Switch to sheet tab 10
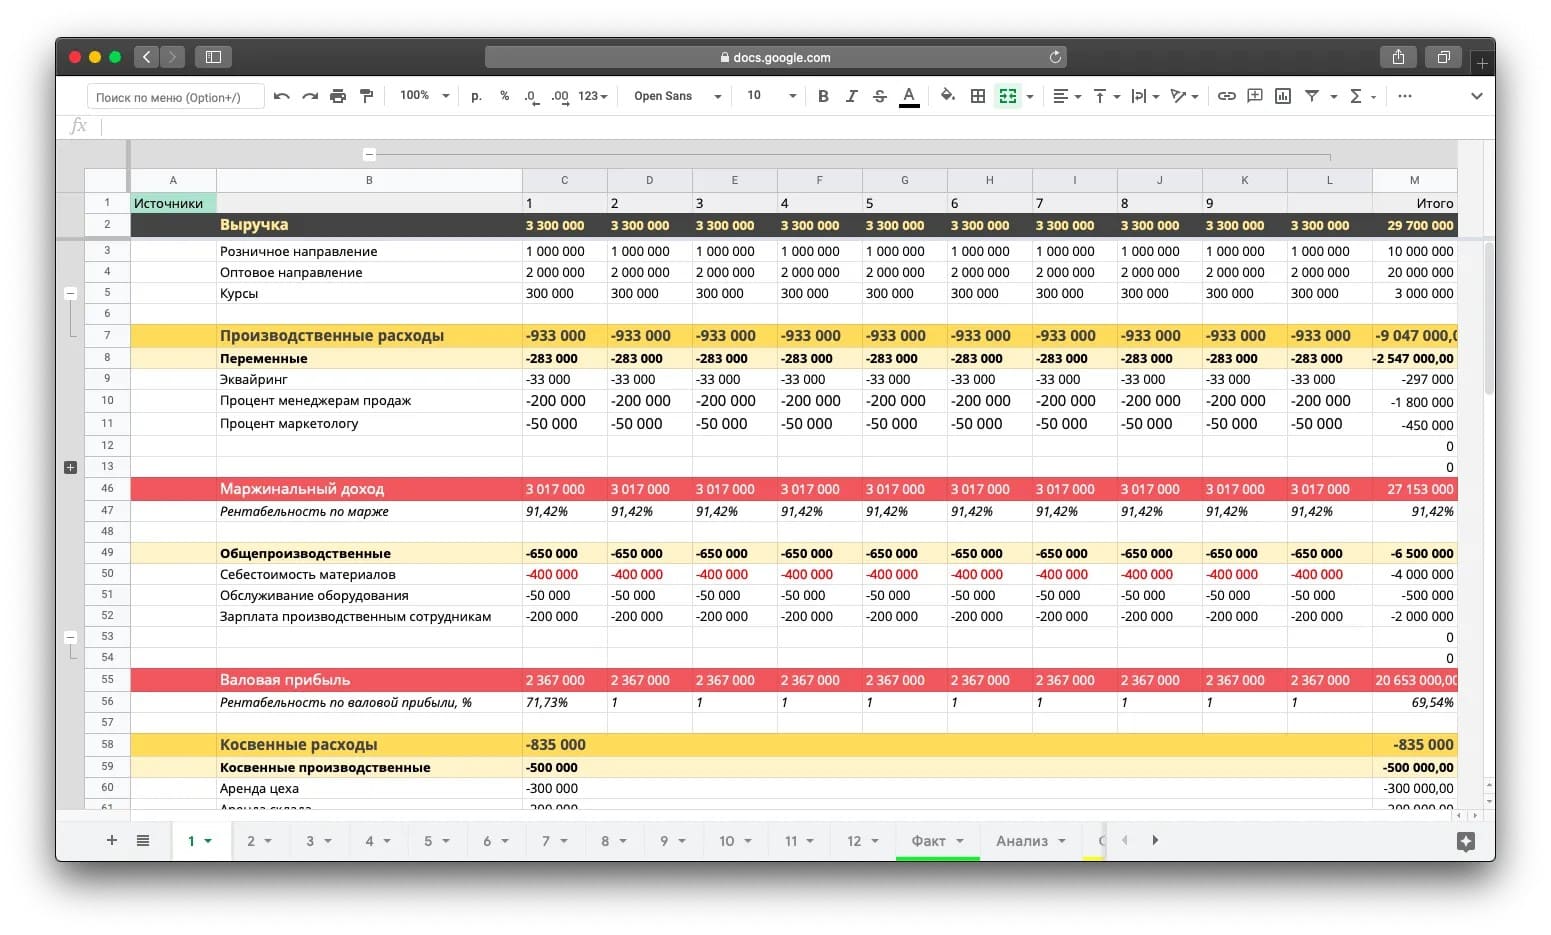1551x935 pixels. click(x=735, y=841)
